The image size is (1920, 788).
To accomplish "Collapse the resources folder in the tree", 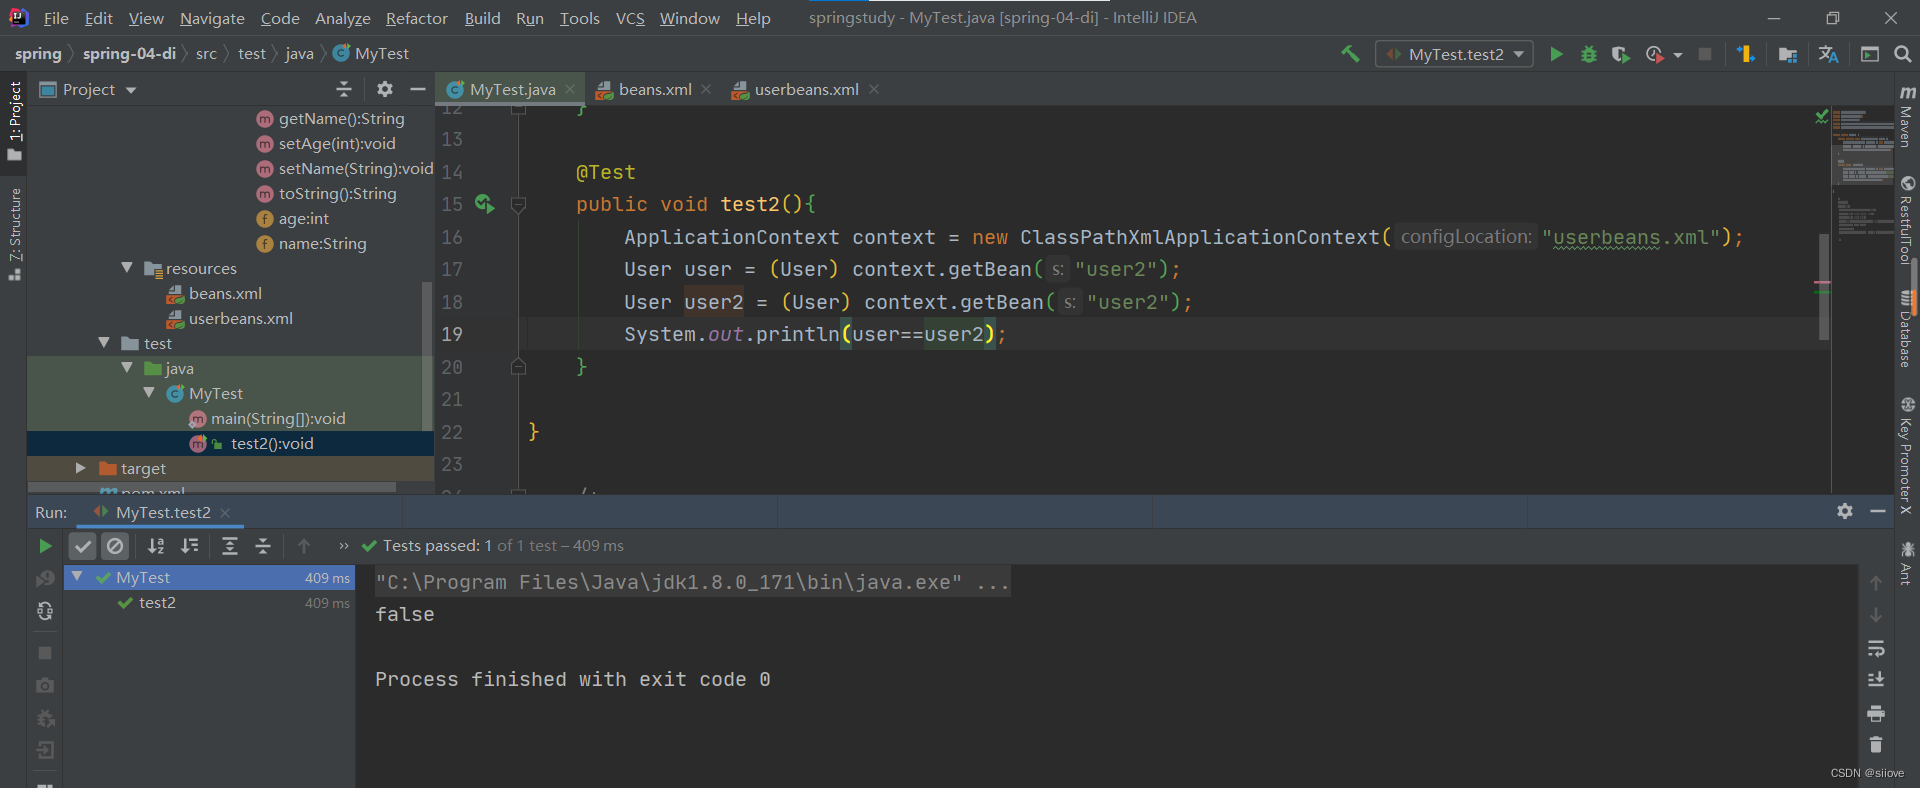I will click(x=127, y=268).
